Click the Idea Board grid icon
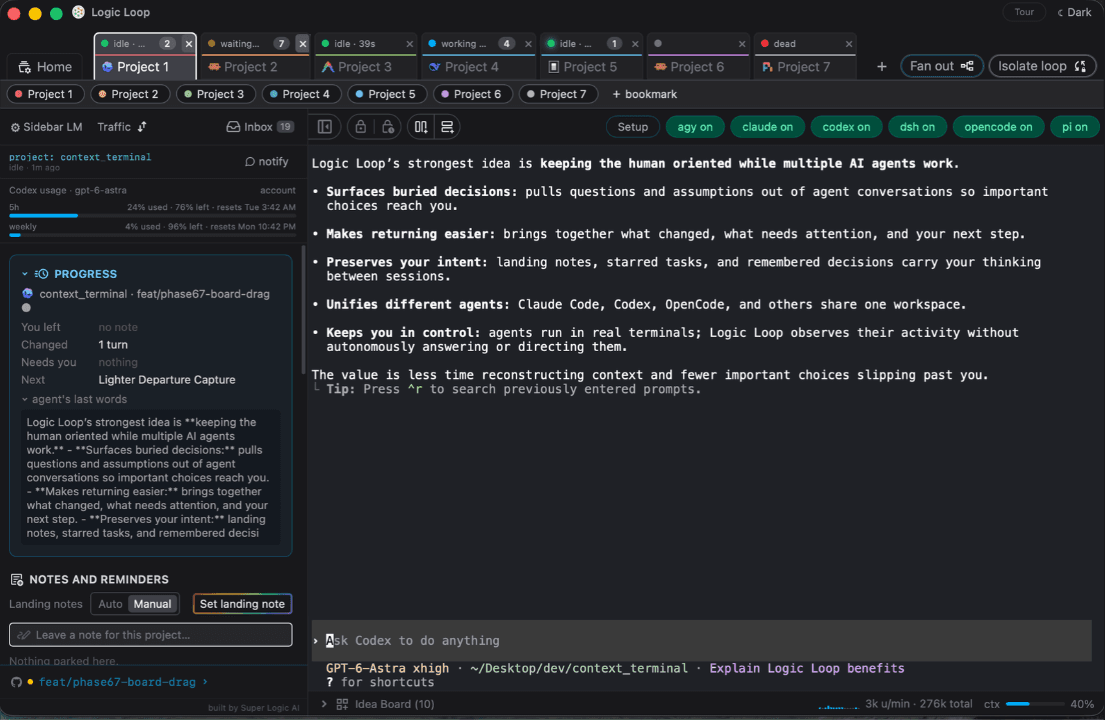 coord(342,704)
